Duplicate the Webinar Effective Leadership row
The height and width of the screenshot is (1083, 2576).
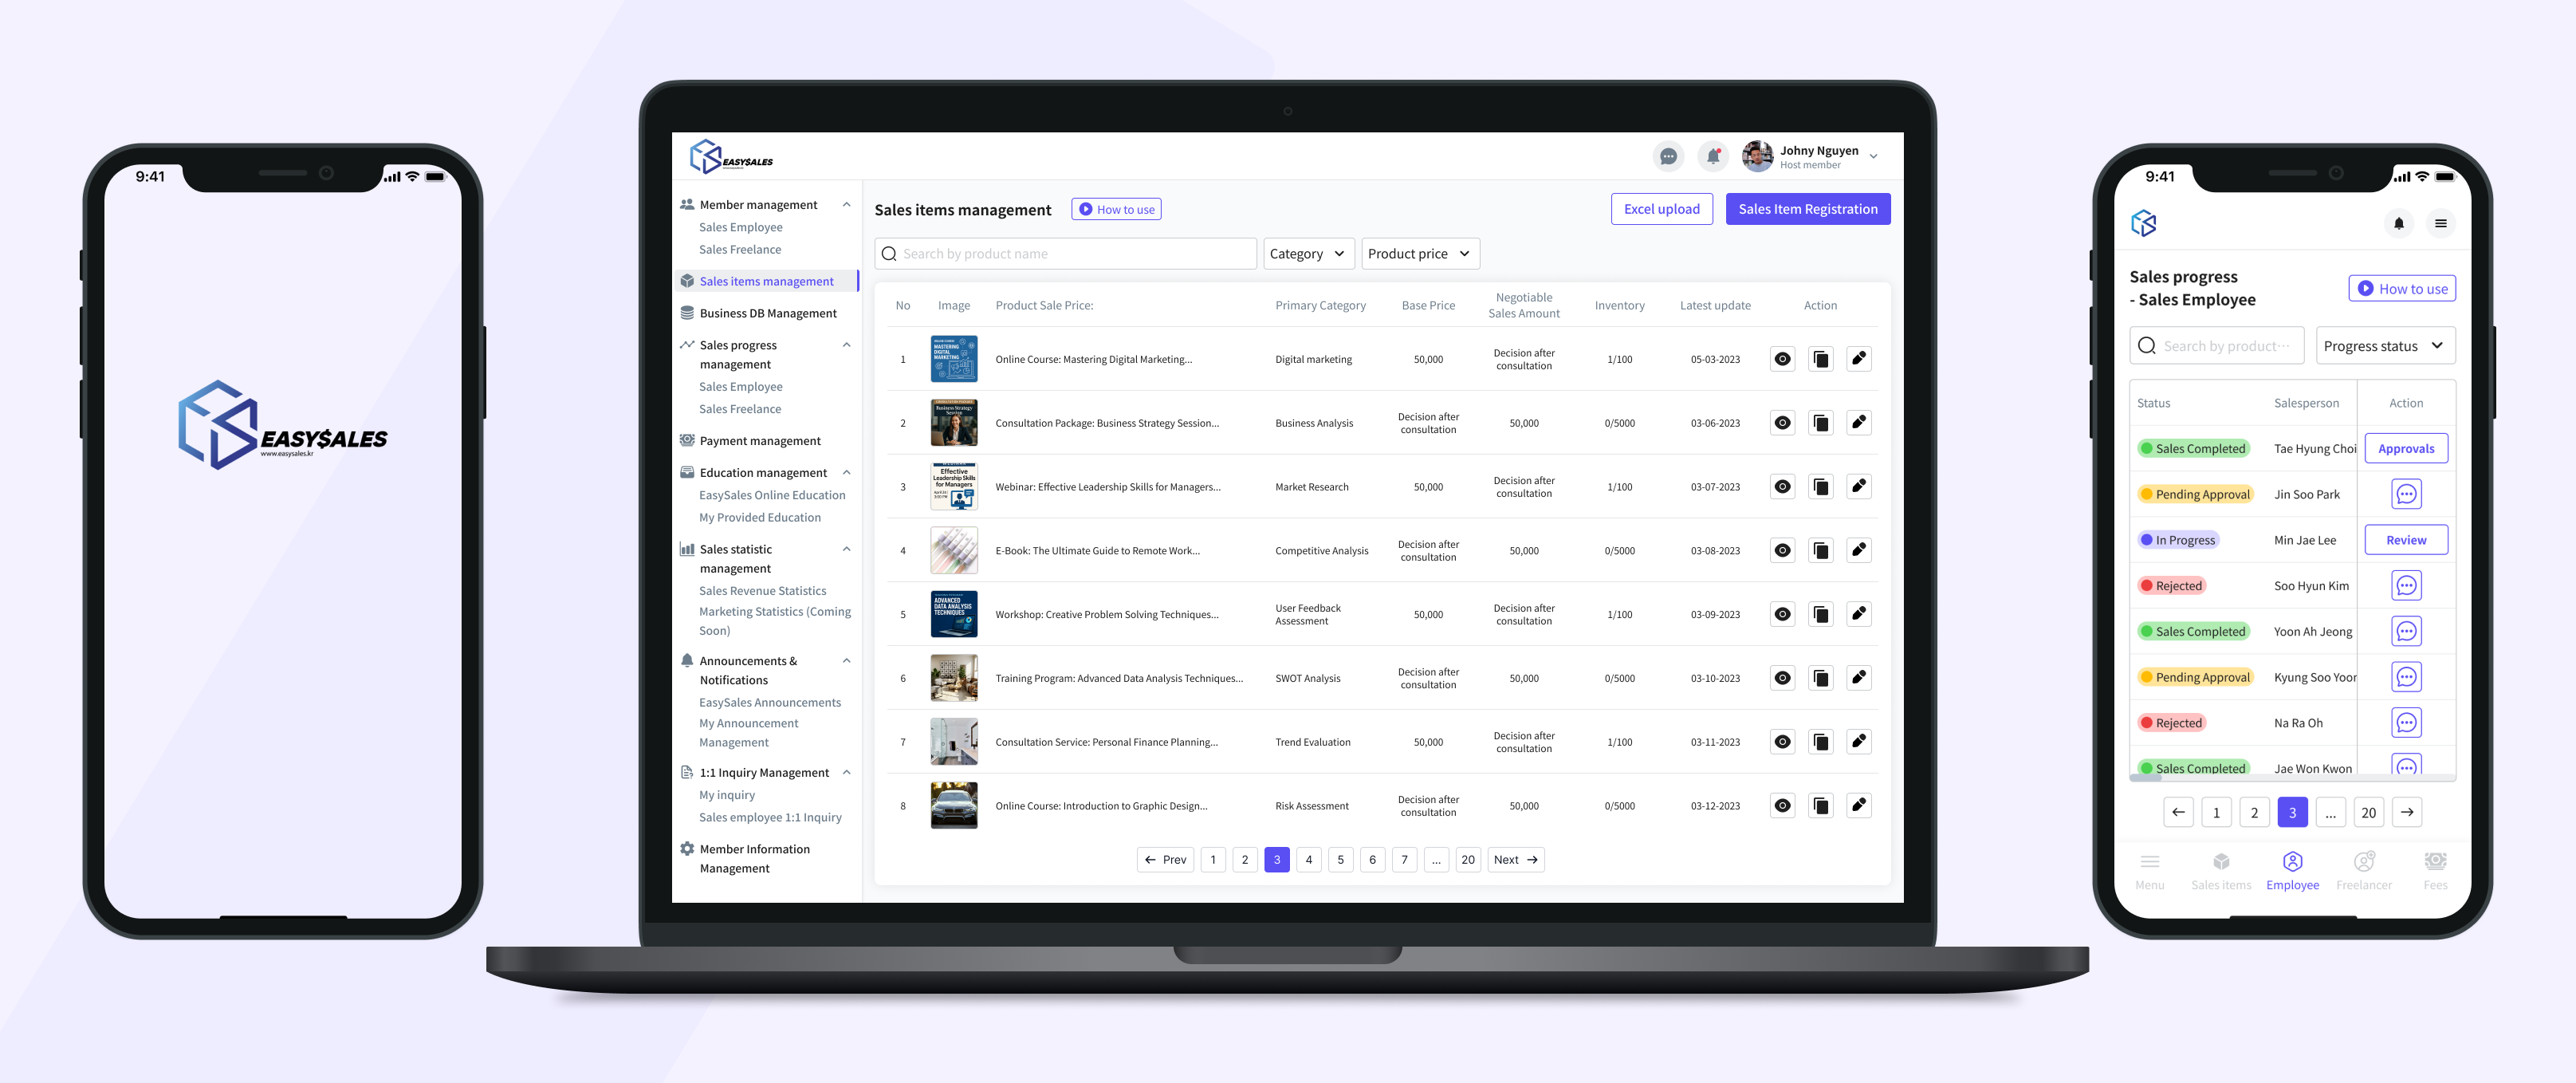click(1820, 487)
